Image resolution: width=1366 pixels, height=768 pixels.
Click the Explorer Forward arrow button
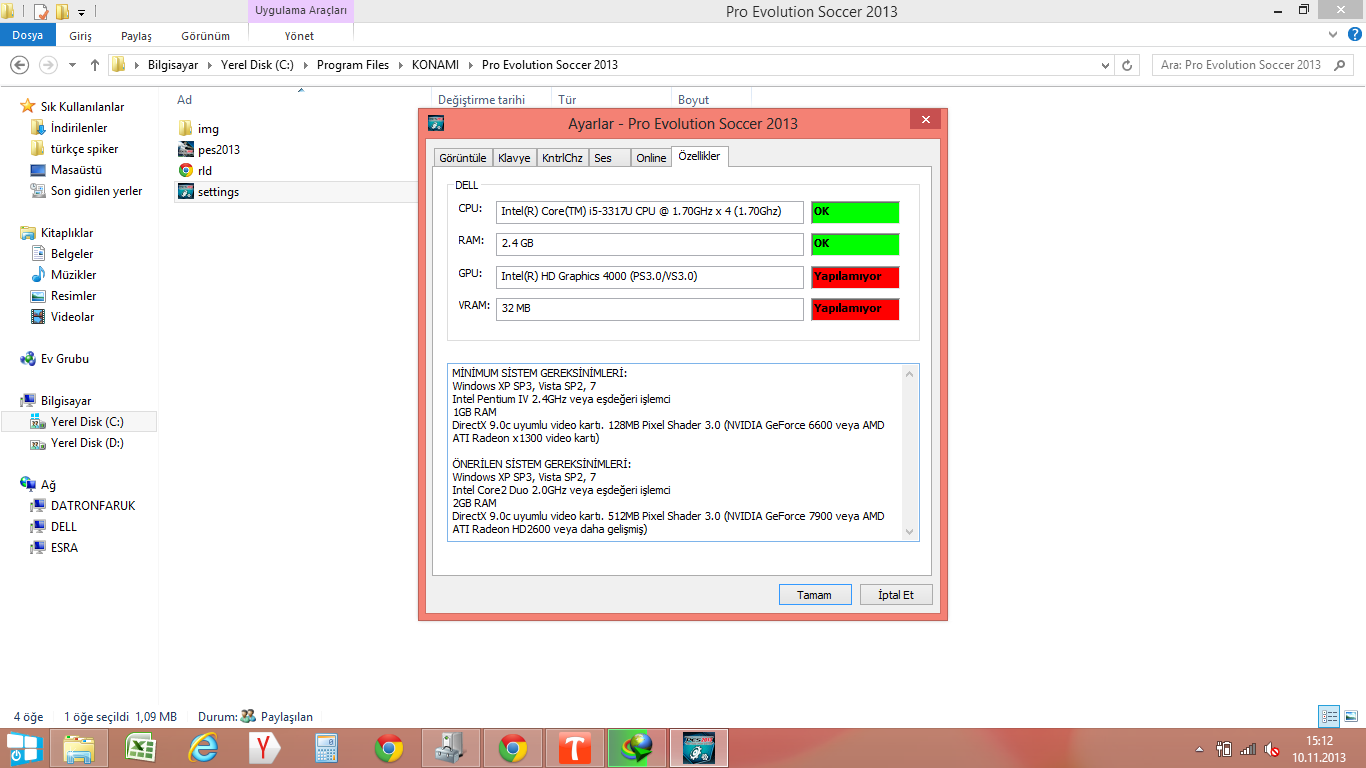click(48, 65)
